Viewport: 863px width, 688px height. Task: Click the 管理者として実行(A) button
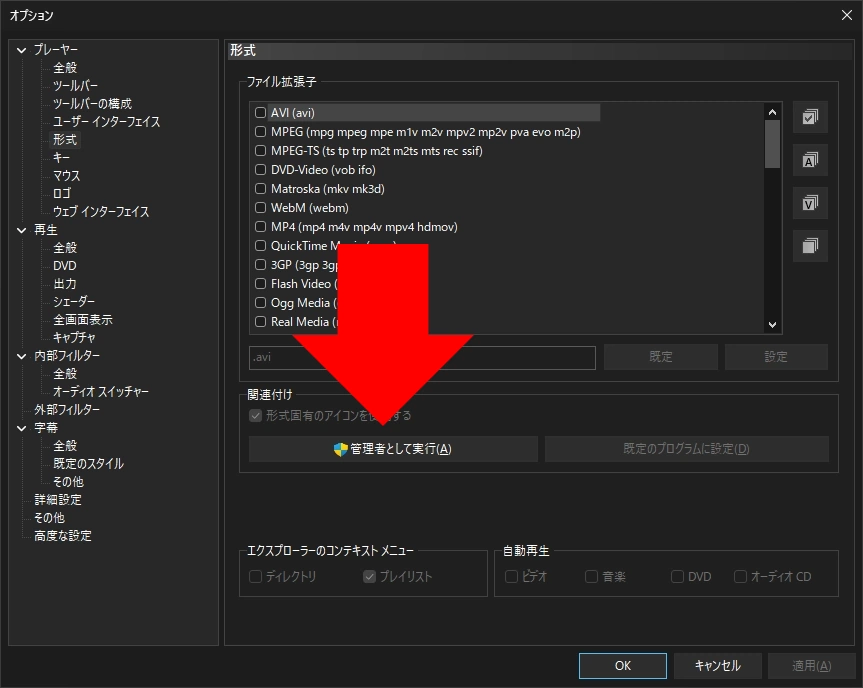(x=393, y=449)
